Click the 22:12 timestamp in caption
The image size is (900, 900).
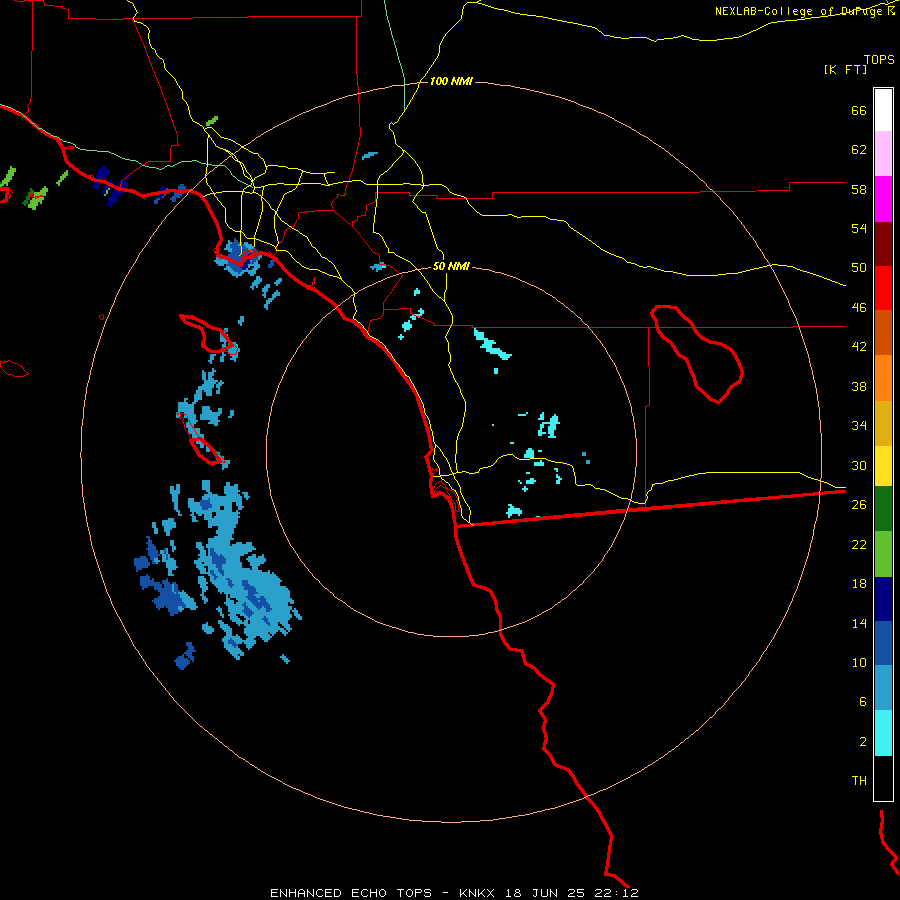point(616,893)
